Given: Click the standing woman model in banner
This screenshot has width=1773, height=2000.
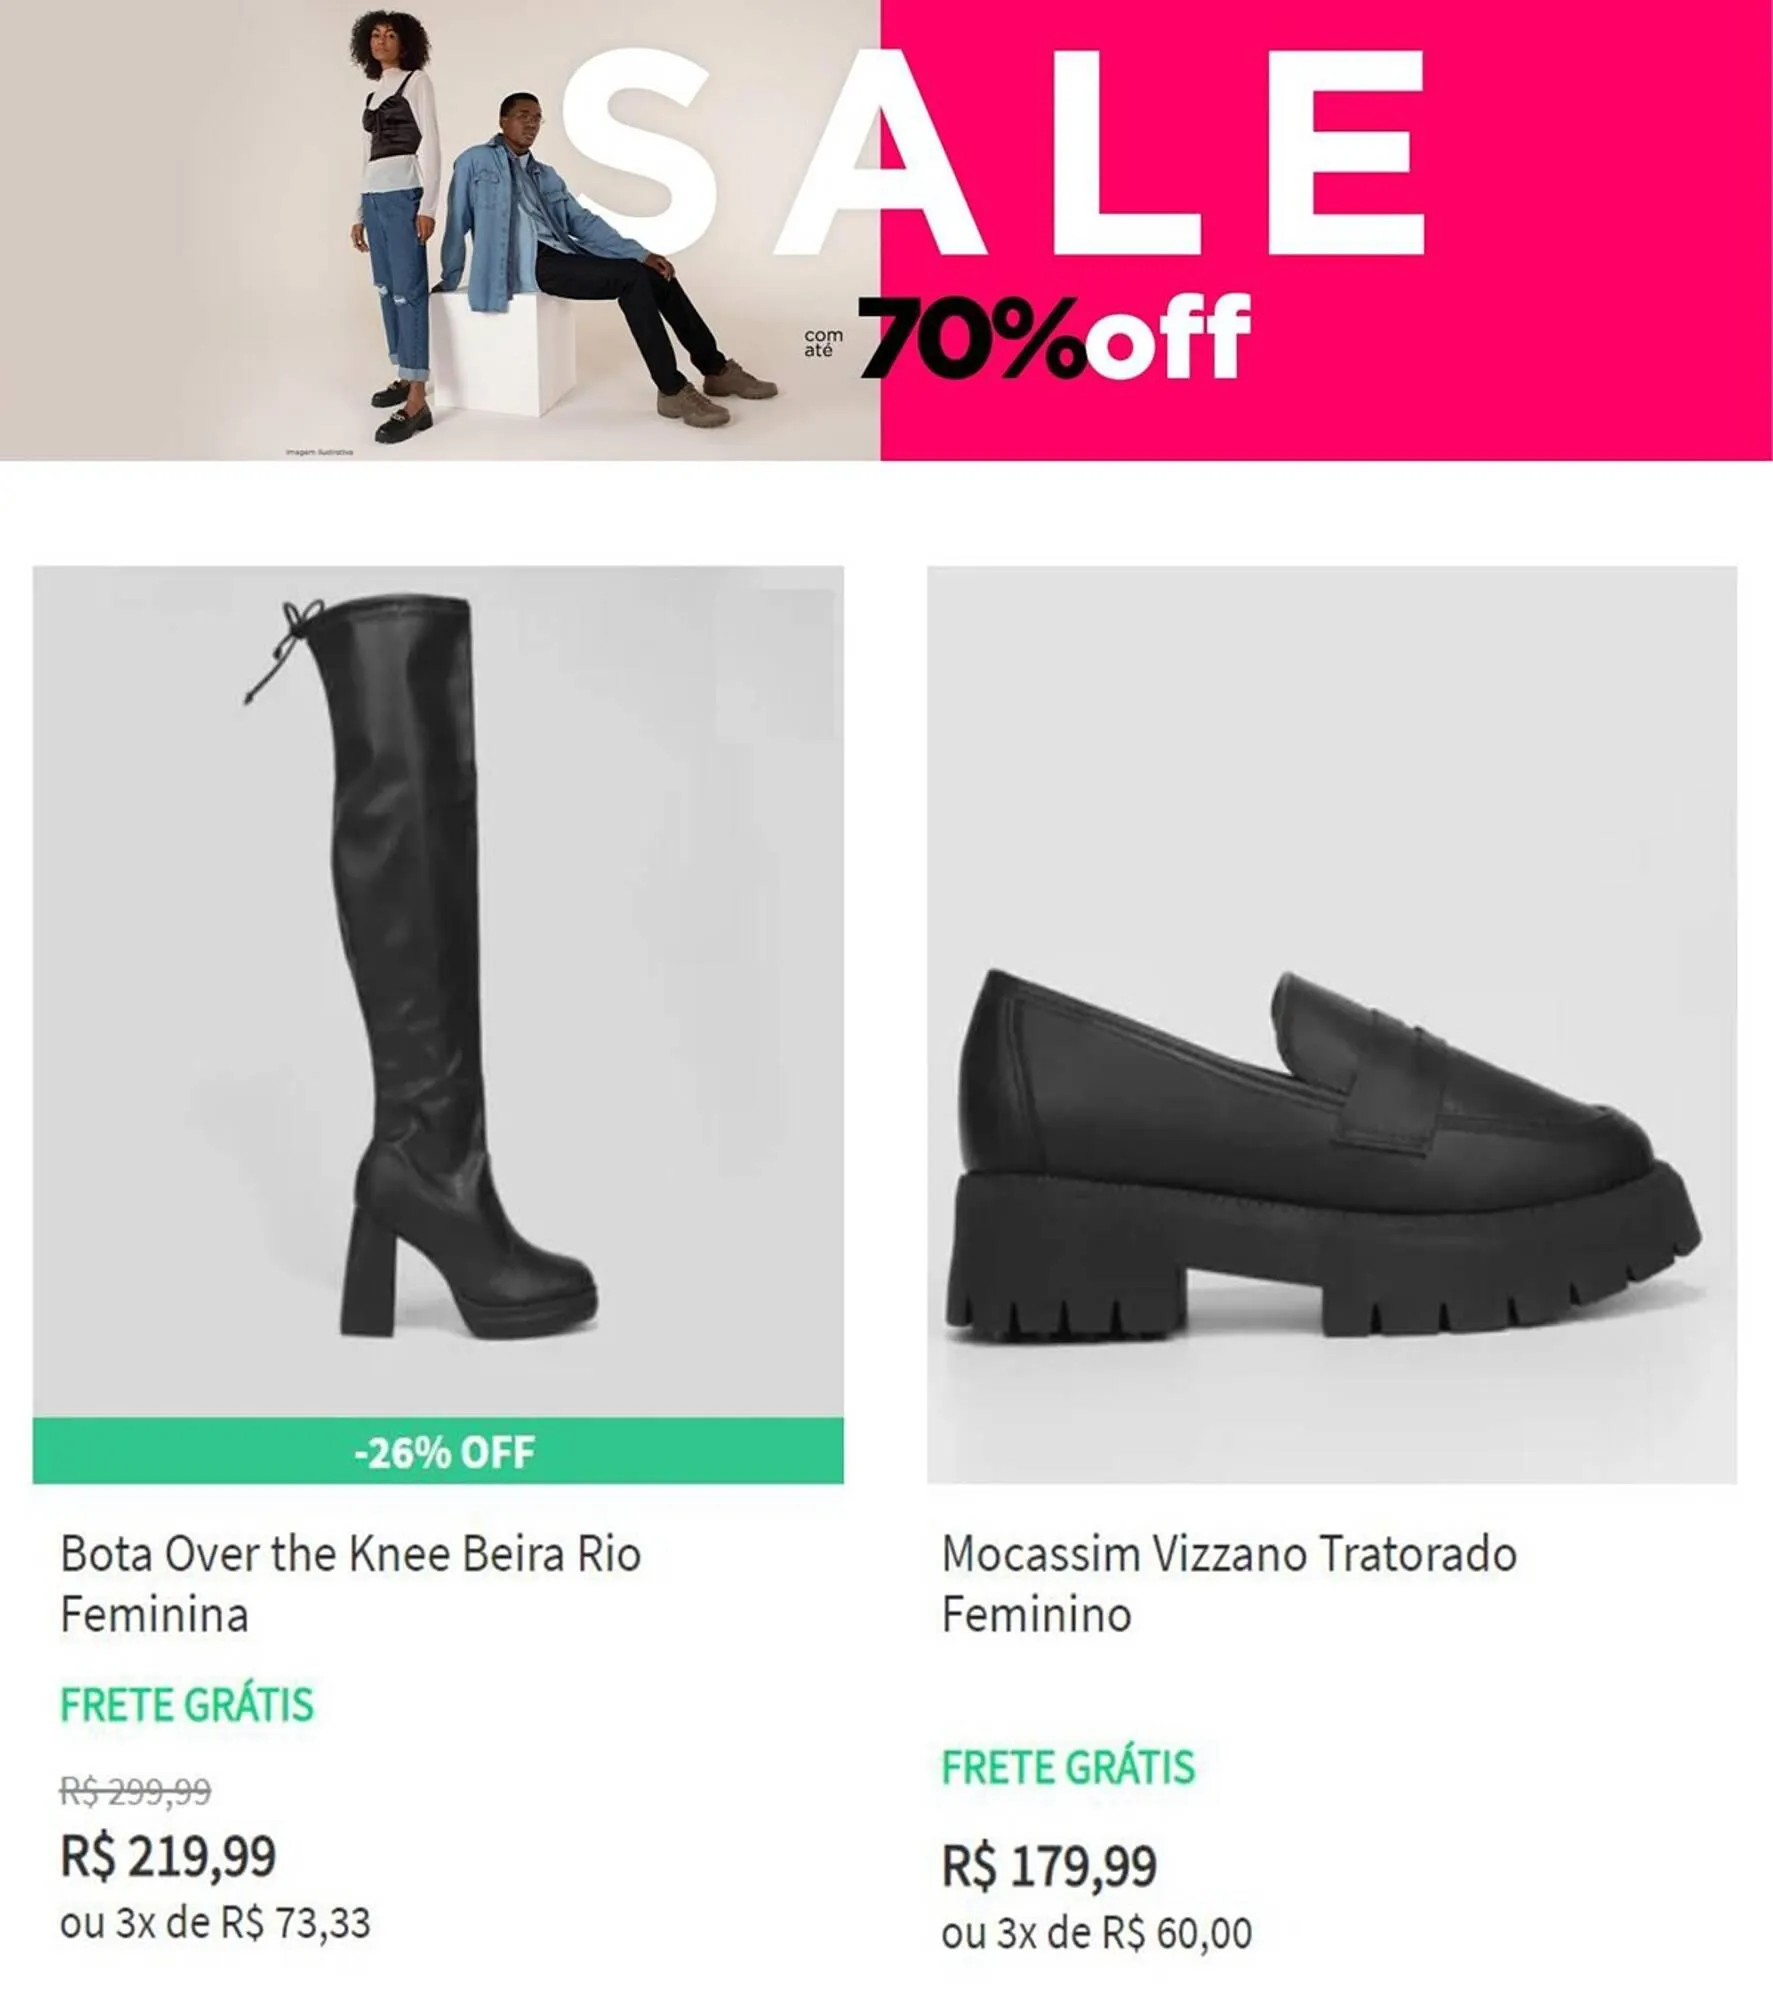Looking at the screenshot, I should 395,220.
